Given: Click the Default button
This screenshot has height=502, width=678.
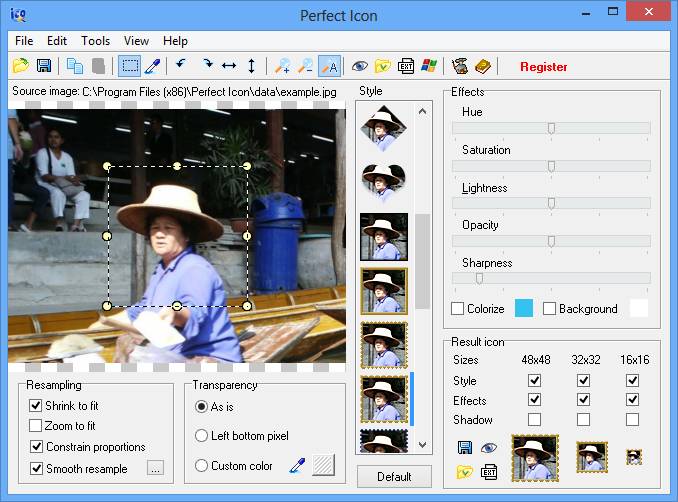Looking at the screenshot, I should pyautogui.click(x=394, y=477).
